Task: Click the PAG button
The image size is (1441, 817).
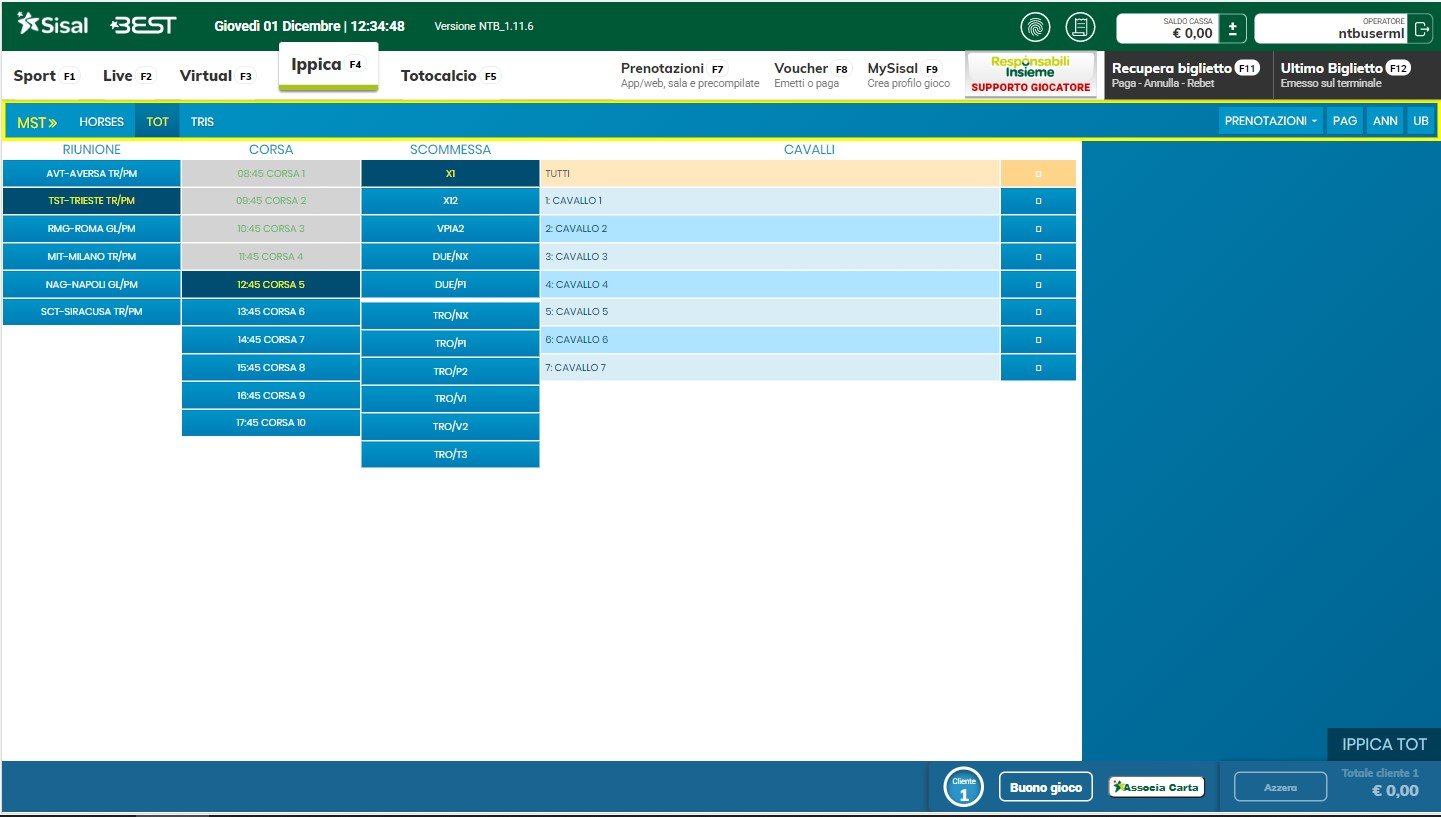Action: [1345, 121]
